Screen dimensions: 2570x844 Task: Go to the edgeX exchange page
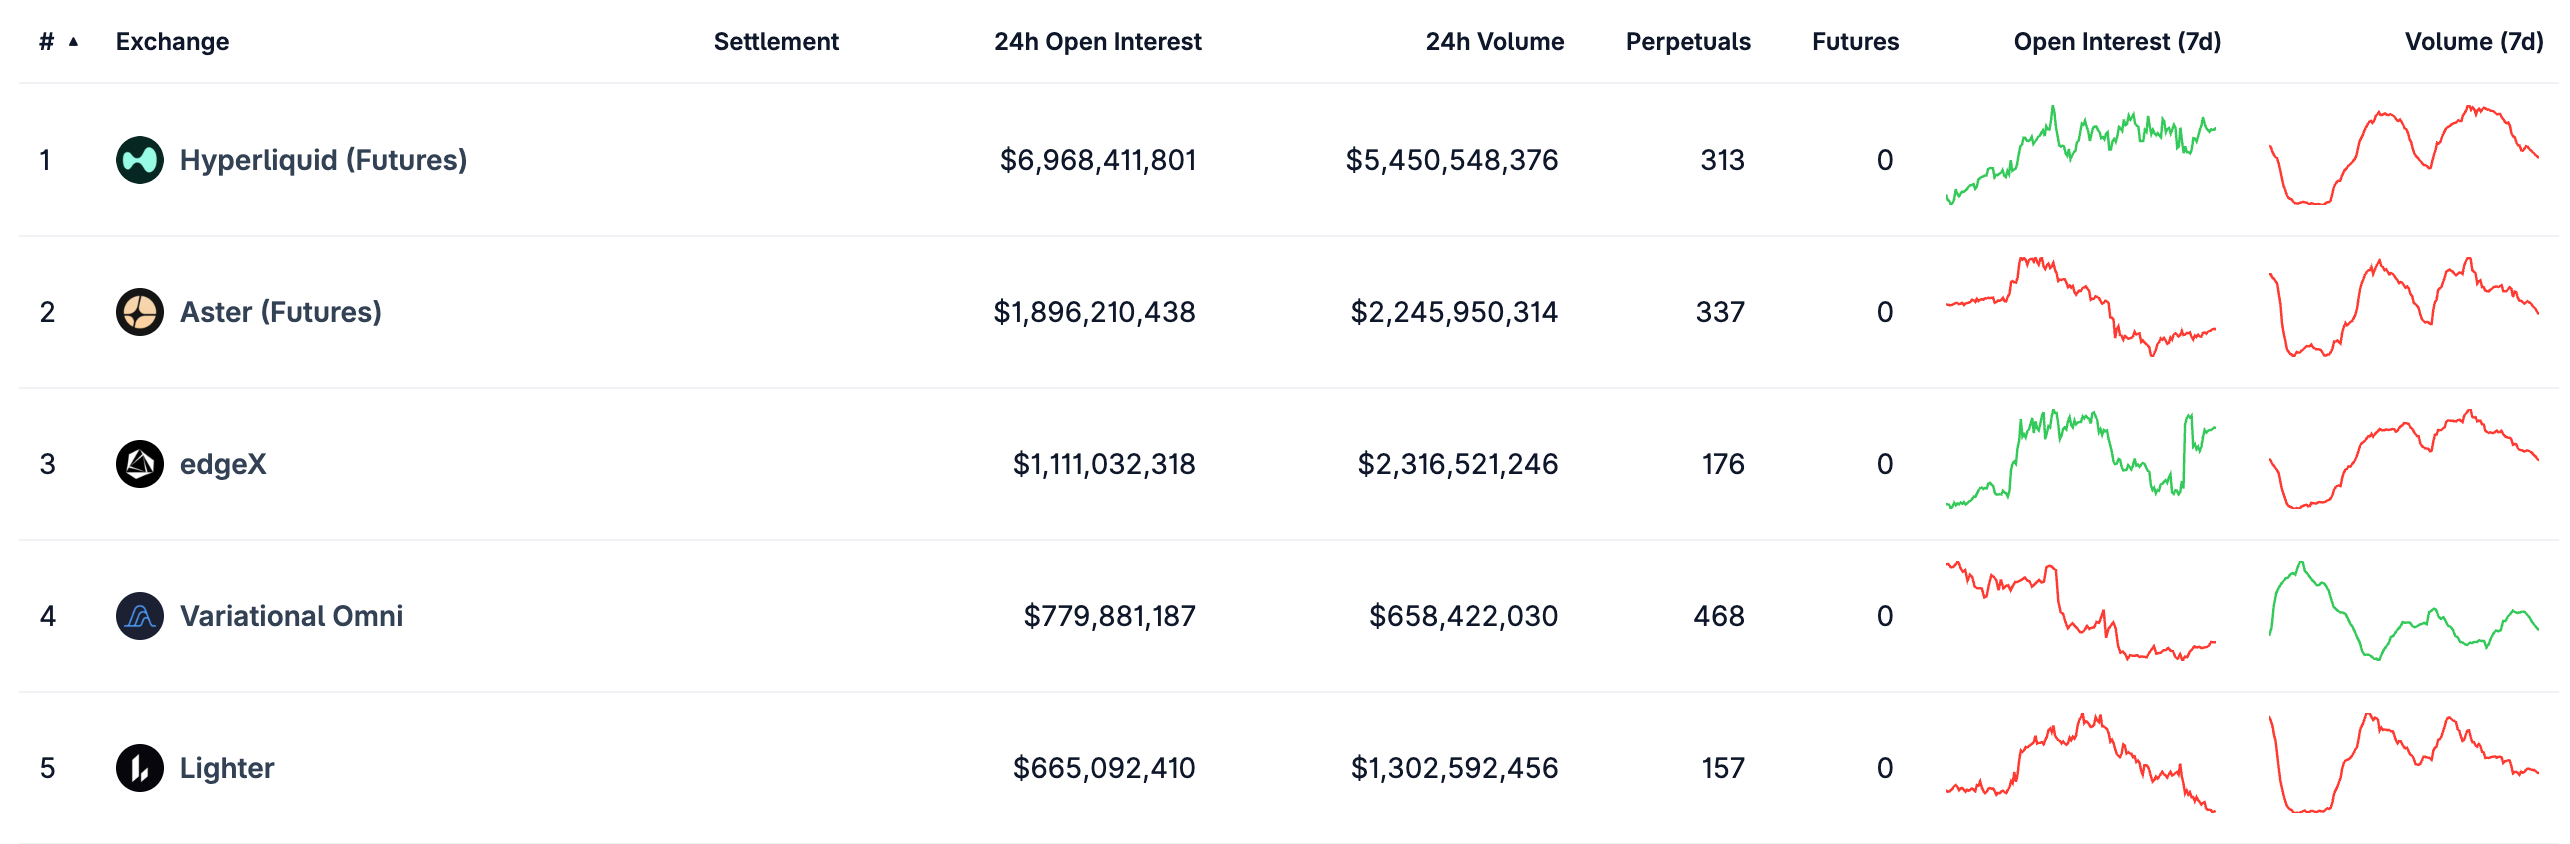click(x=223, y=464)
